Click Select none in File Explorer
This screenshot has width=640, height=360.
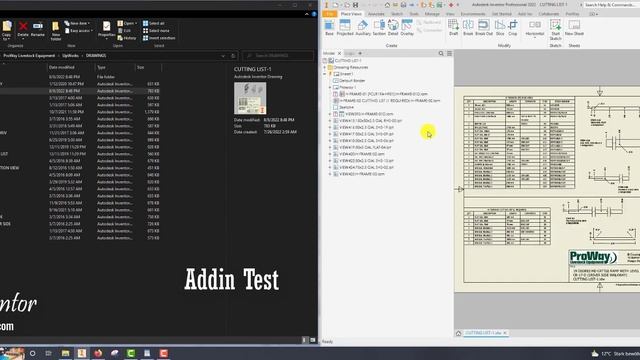156,31
